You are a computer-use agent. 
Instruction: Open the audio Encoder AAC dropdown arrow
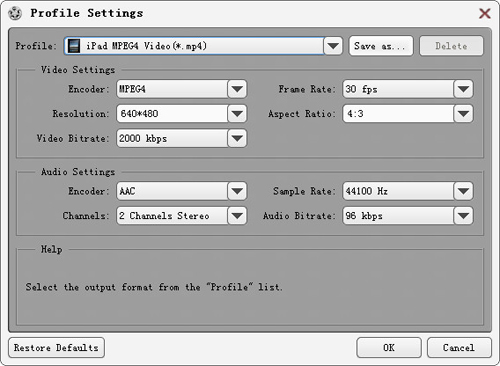[237, 191]
